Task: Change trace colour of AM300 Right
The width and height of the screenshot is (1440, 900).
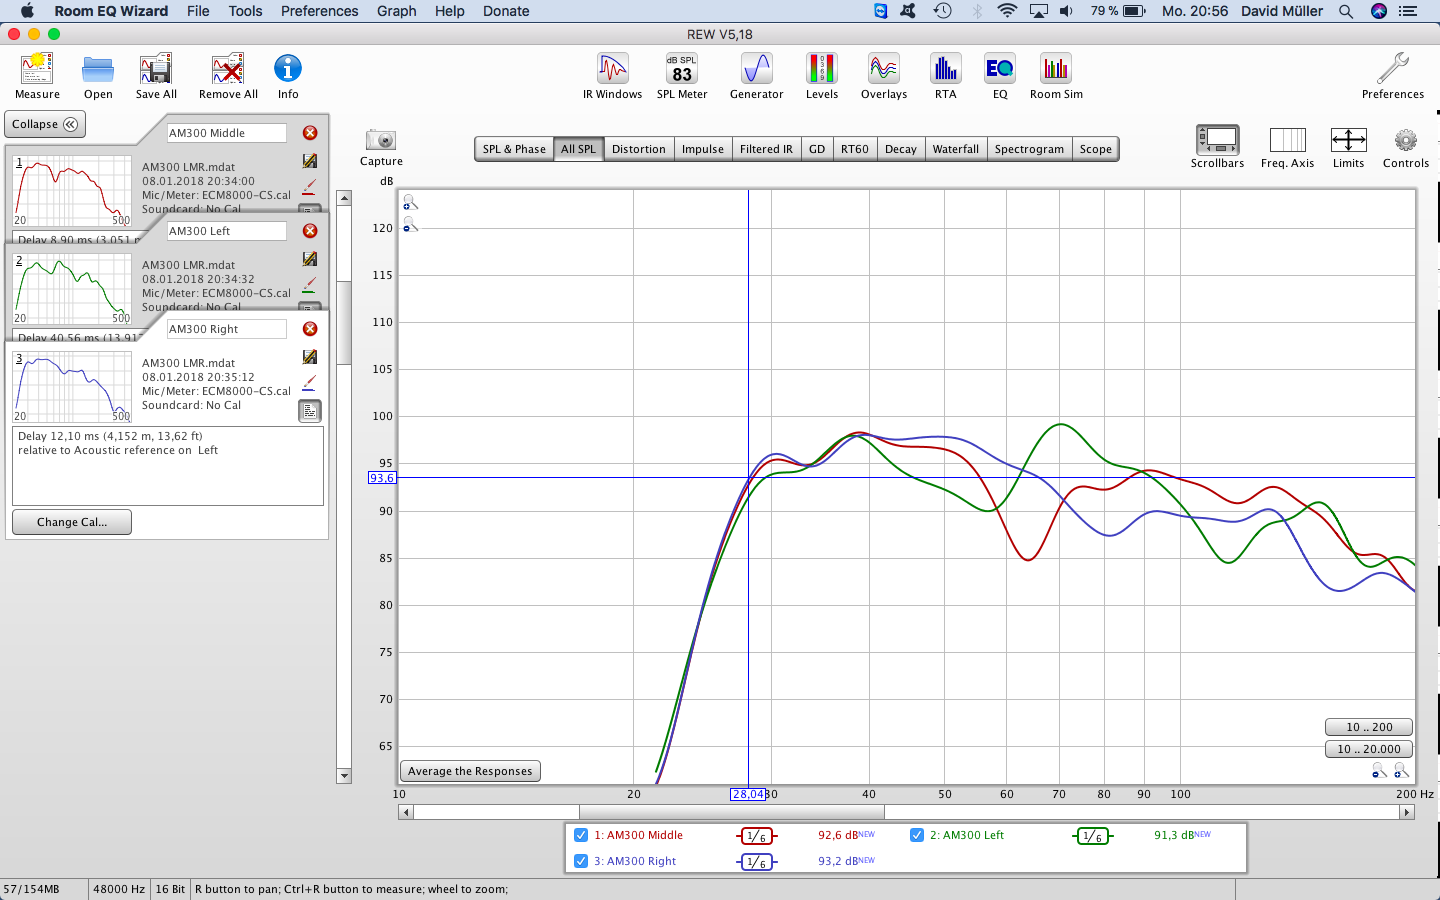Action: pos(309,383)
